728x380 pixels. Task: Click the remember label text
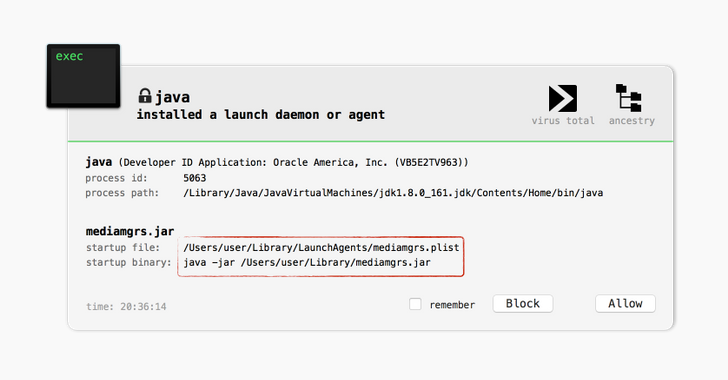click(x=452, y=305)
